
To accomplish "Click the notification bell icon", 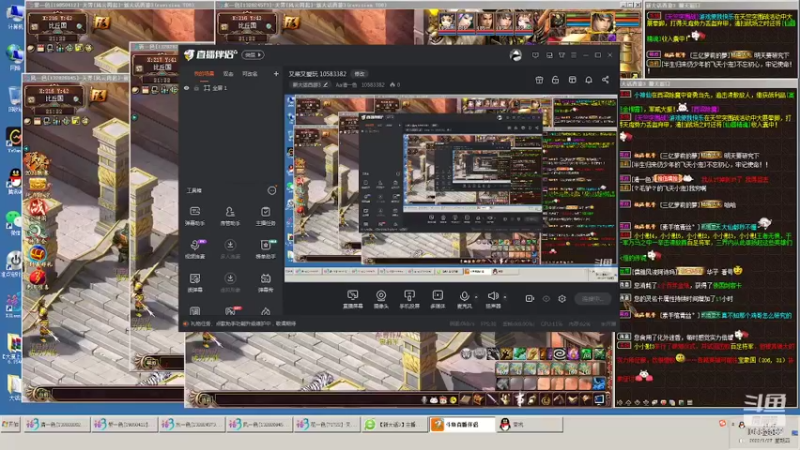I will 589,80.
